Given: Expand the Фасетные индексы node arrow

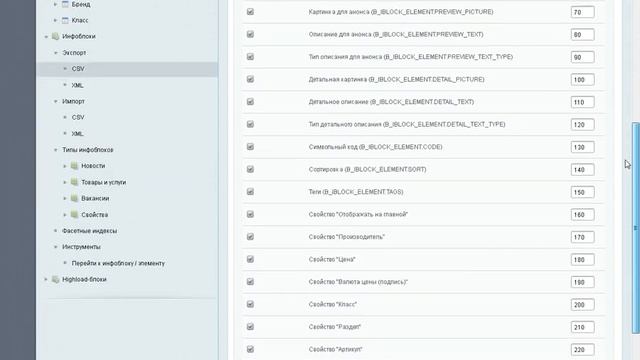Looking at the screenshot, I should pos(56,231).
